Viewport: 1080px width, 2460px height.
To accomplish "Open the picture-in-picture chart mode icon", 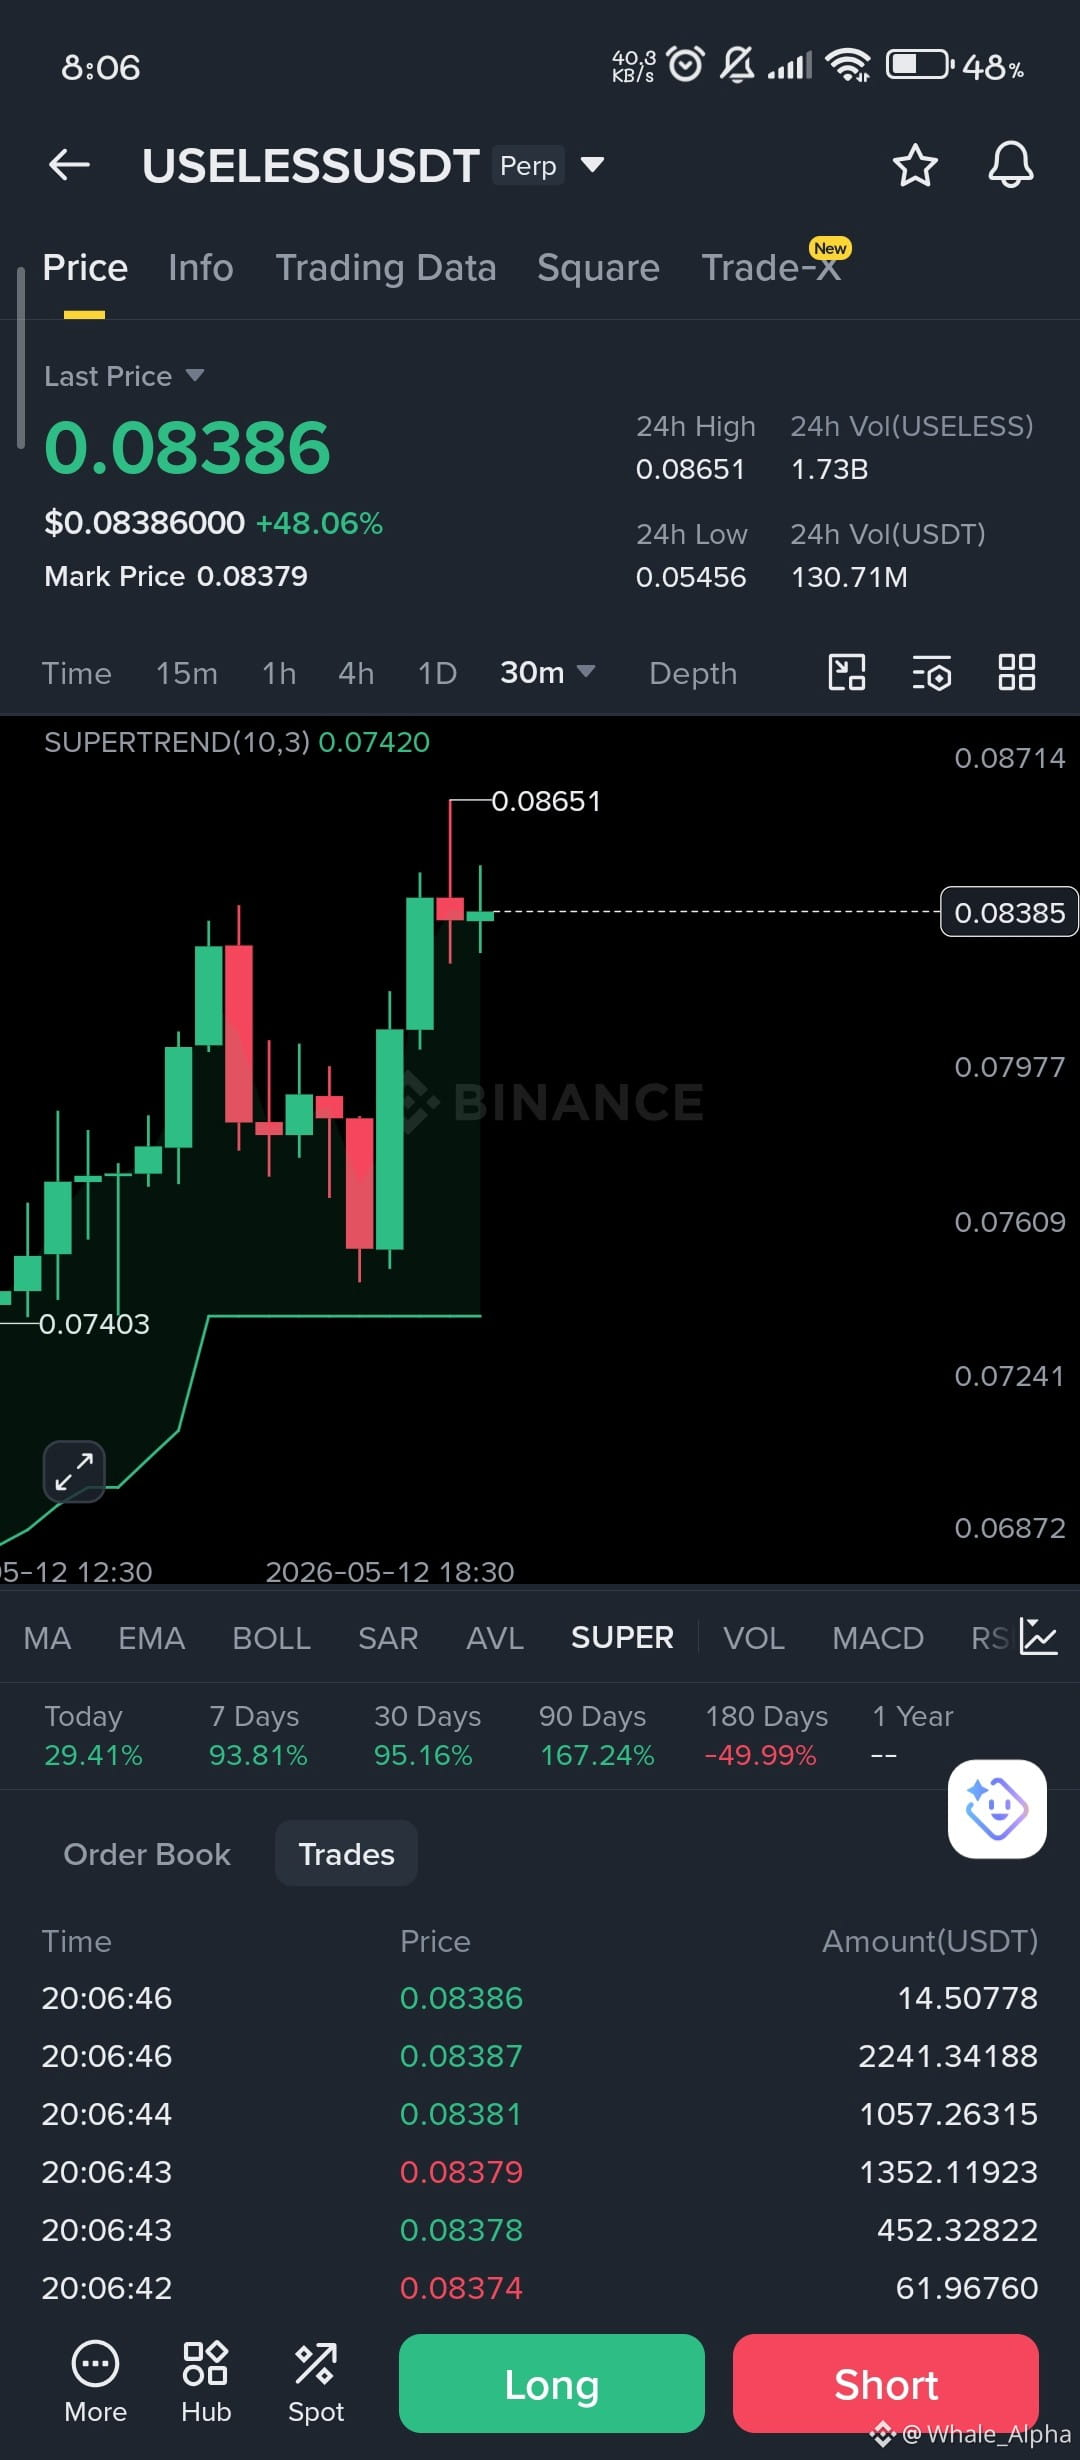I will tap(847, 672).
